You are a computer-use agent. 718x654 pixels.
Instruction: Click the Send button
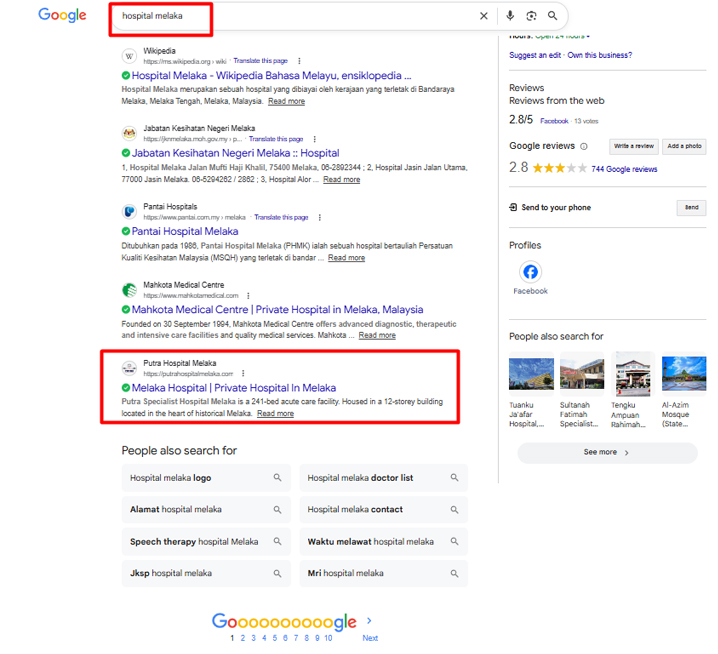point(691,207)
